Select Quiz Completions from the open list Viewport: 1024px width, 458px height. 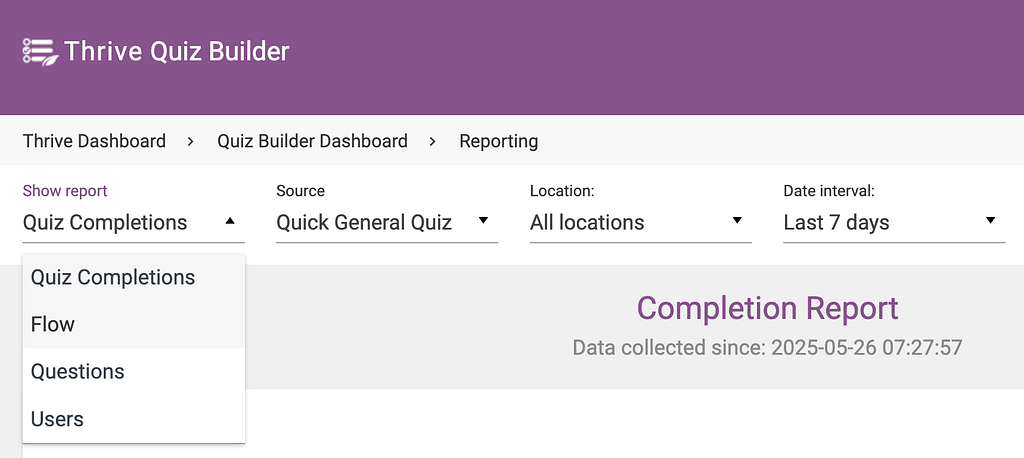pos(134,278)
